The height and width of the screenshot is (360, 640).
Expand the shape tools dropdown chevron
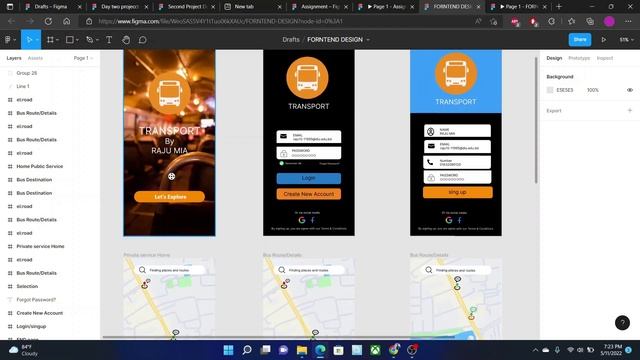click(77, 40)
